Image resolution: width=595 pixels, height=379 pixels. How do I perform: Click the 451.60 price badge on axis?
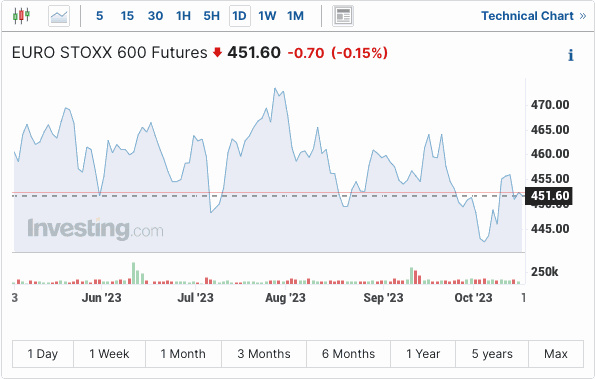[549, 196]
